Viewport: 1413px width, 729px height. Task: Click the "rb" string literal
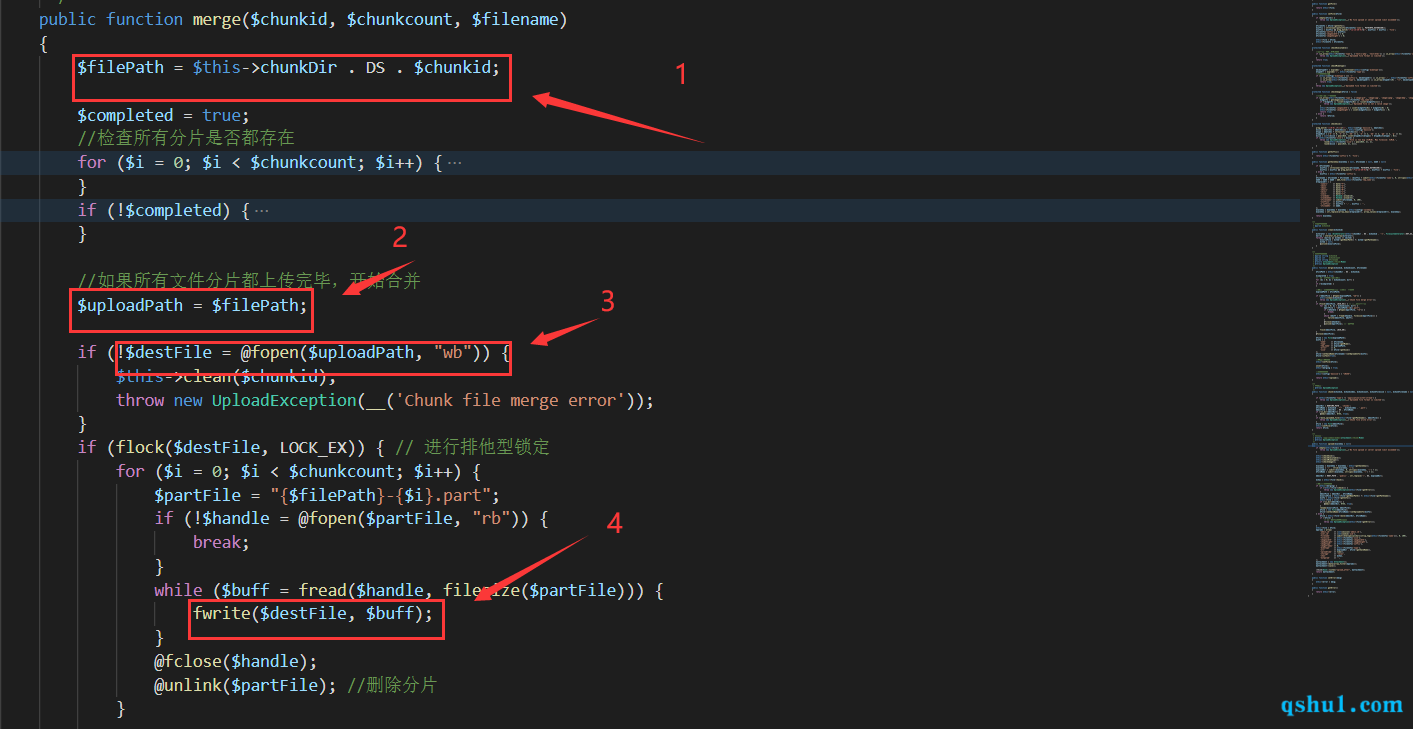point(490,519)
